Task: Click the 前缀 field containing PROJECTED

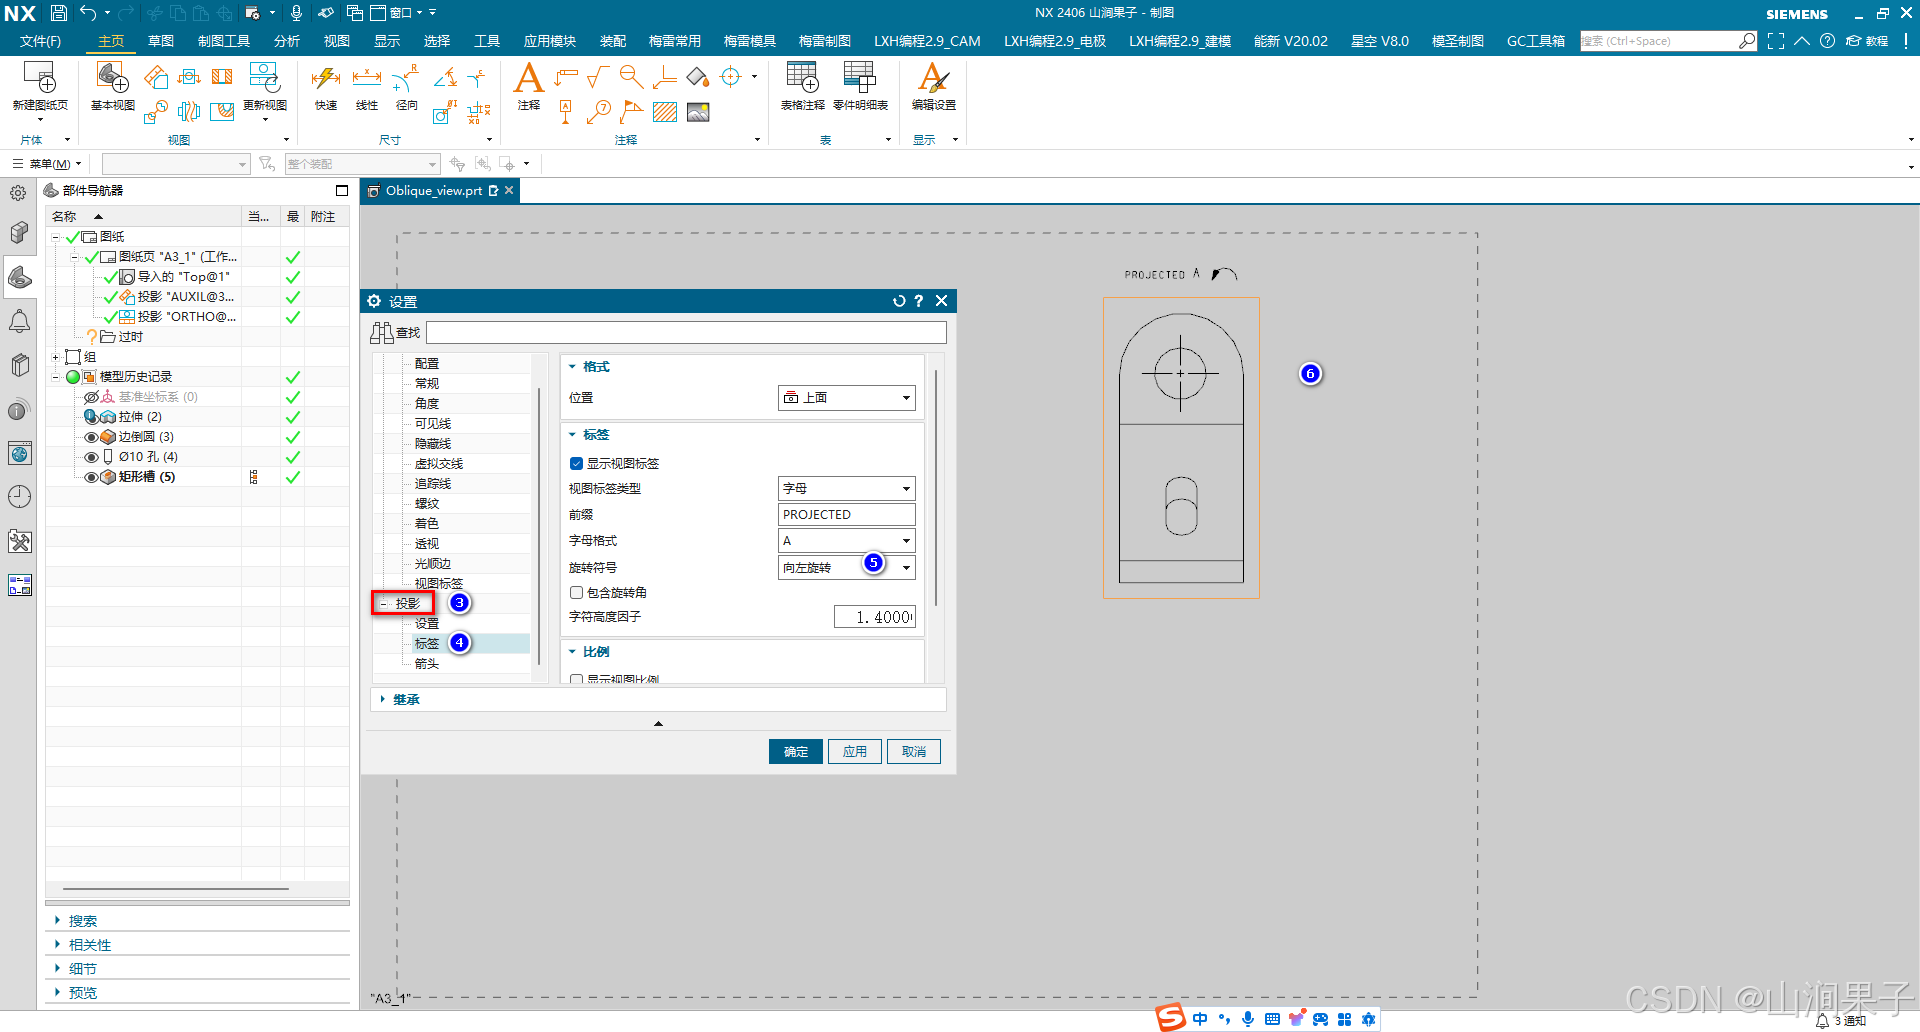Action: click(846, 514)
